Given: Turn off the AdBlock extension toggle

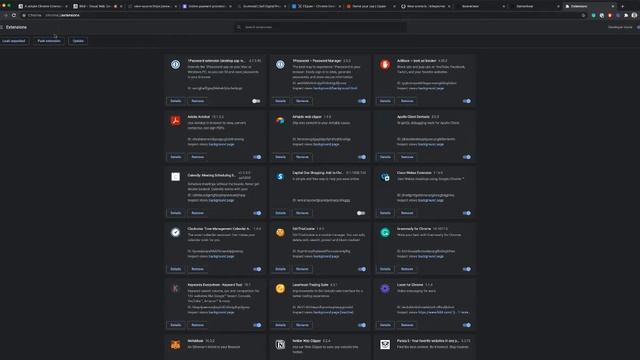Looking at the screenshot, I should point(467,101).
